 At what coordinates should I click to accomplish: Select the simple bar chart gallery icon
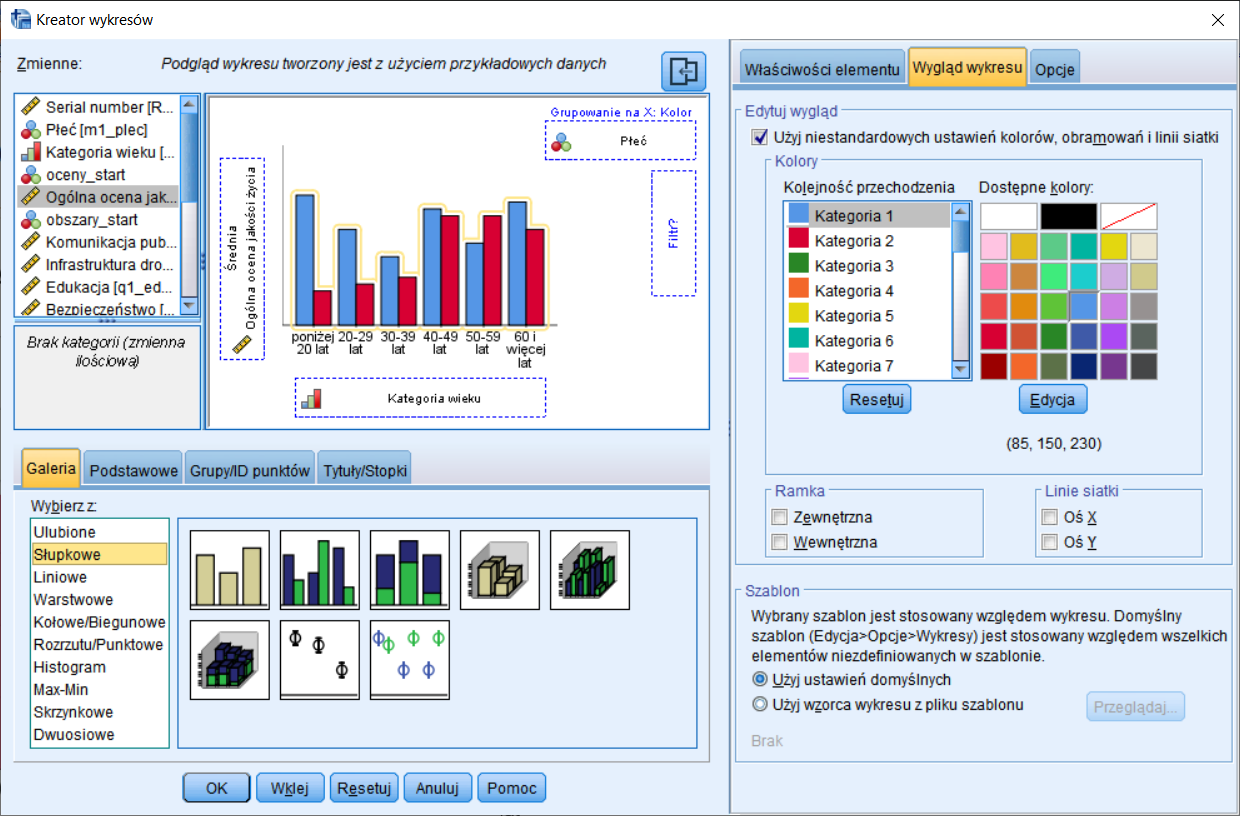(x=229, y=570)
